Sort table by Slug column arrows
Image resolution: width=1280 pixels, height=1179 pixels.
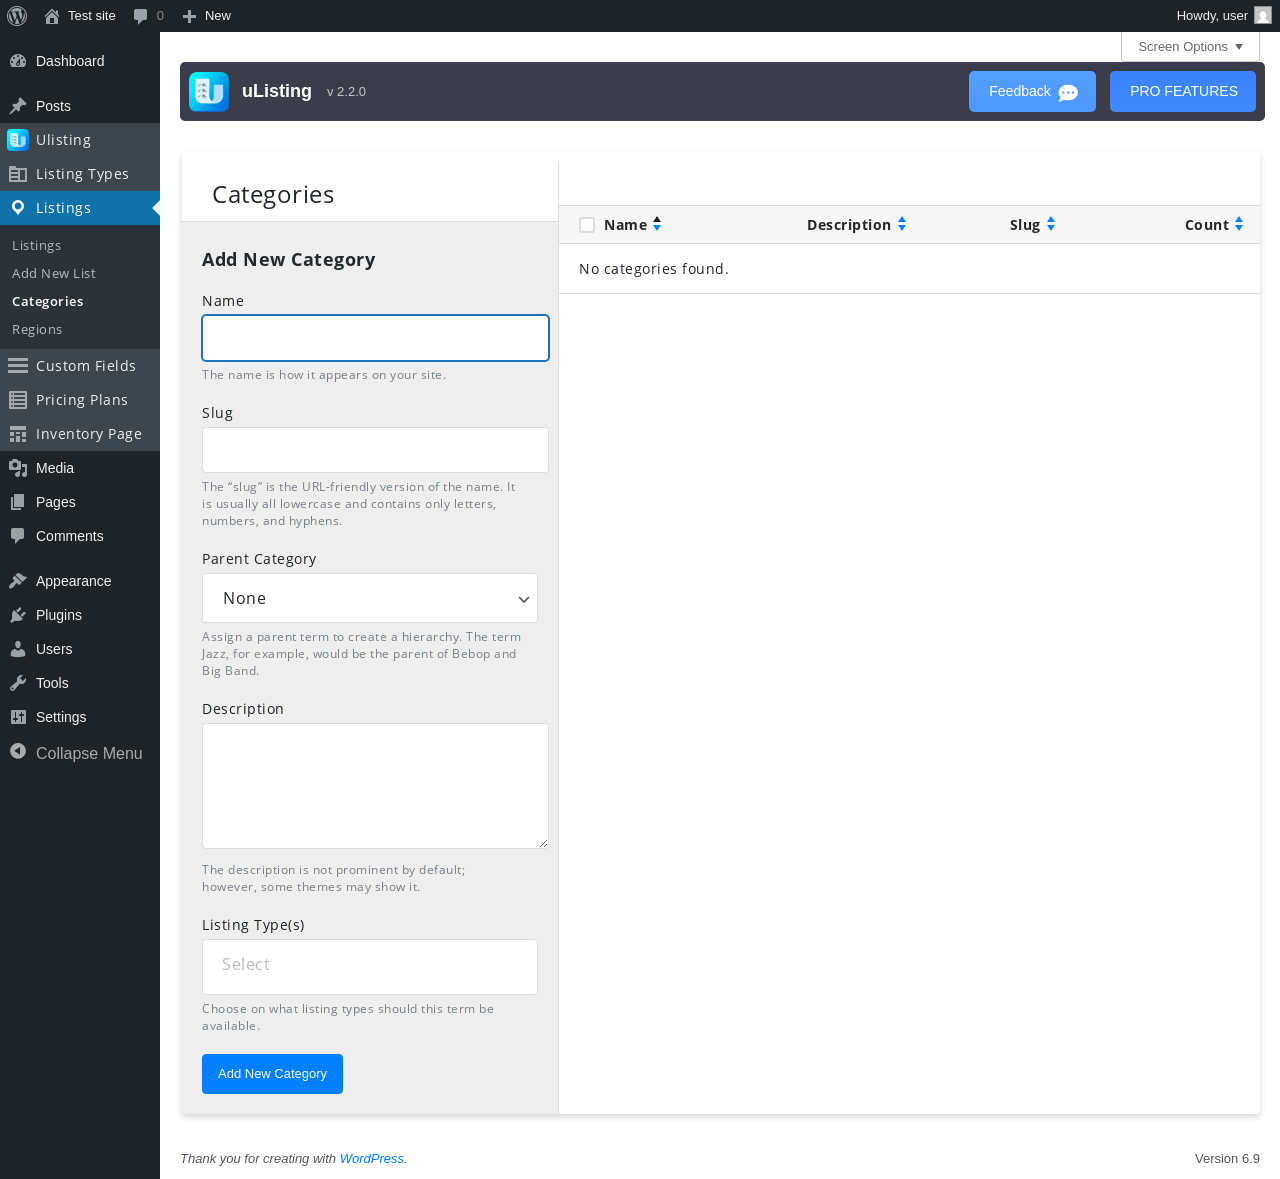[1051, 225]
